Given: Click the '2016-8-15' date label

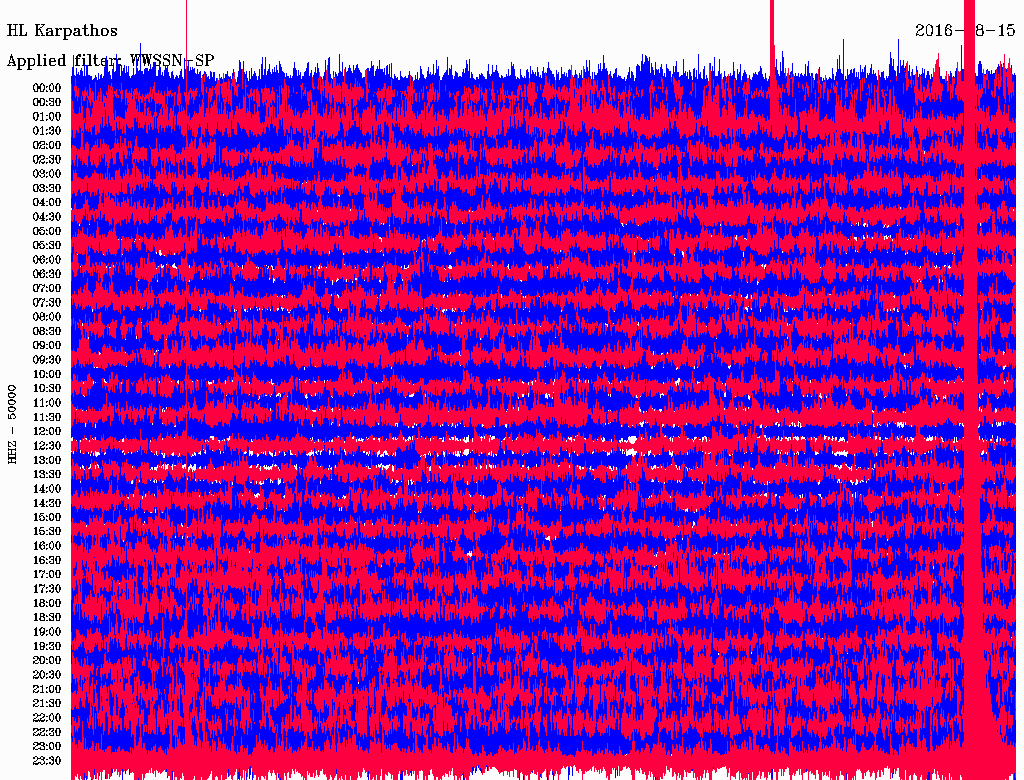Looking at the screenshot, I should (x=965, y=31).
